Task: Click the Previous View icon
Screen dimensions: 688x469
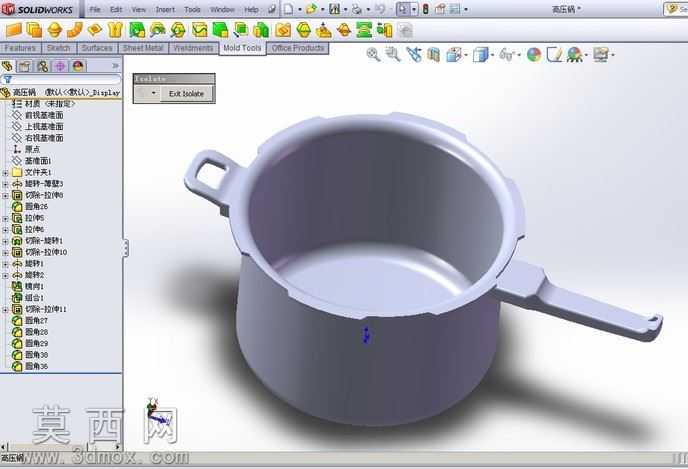Action: (413, 55)
